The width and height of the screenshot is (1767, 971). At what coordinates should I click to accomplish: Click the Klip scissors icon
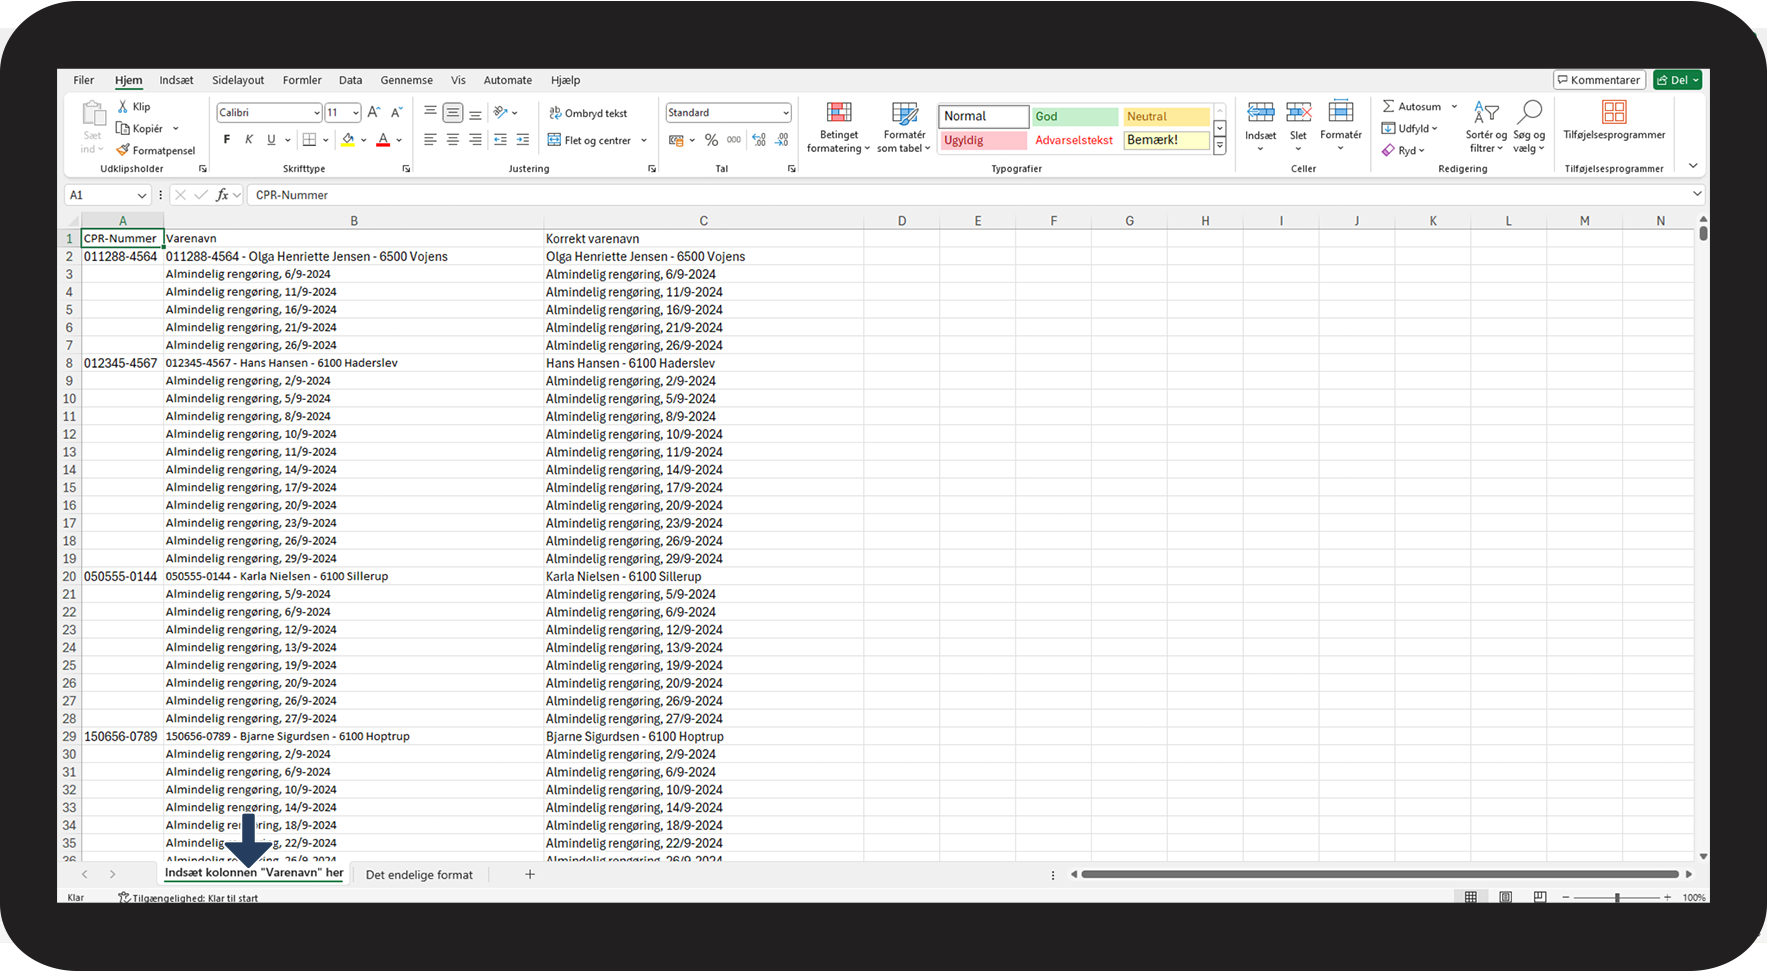click(123, 107)
